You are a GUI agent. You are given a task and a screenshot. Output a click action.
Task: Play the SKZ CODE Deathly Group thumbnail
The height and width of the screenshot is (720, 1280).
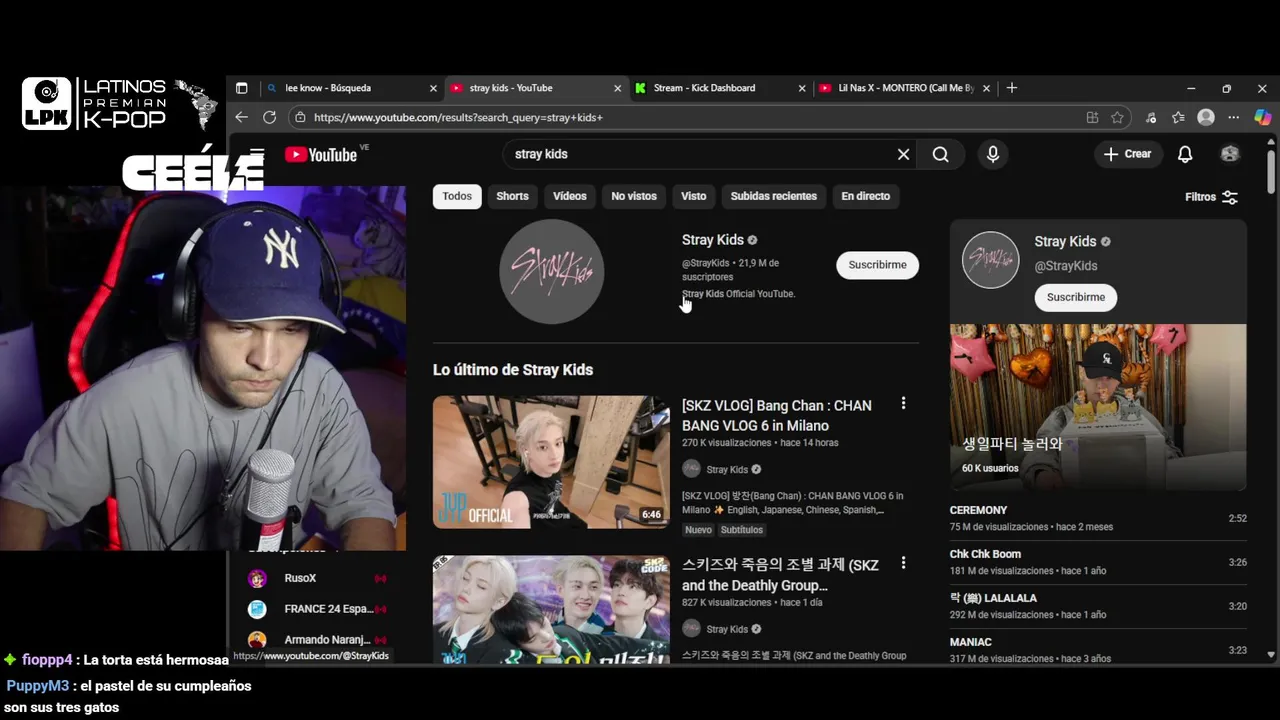551,609
